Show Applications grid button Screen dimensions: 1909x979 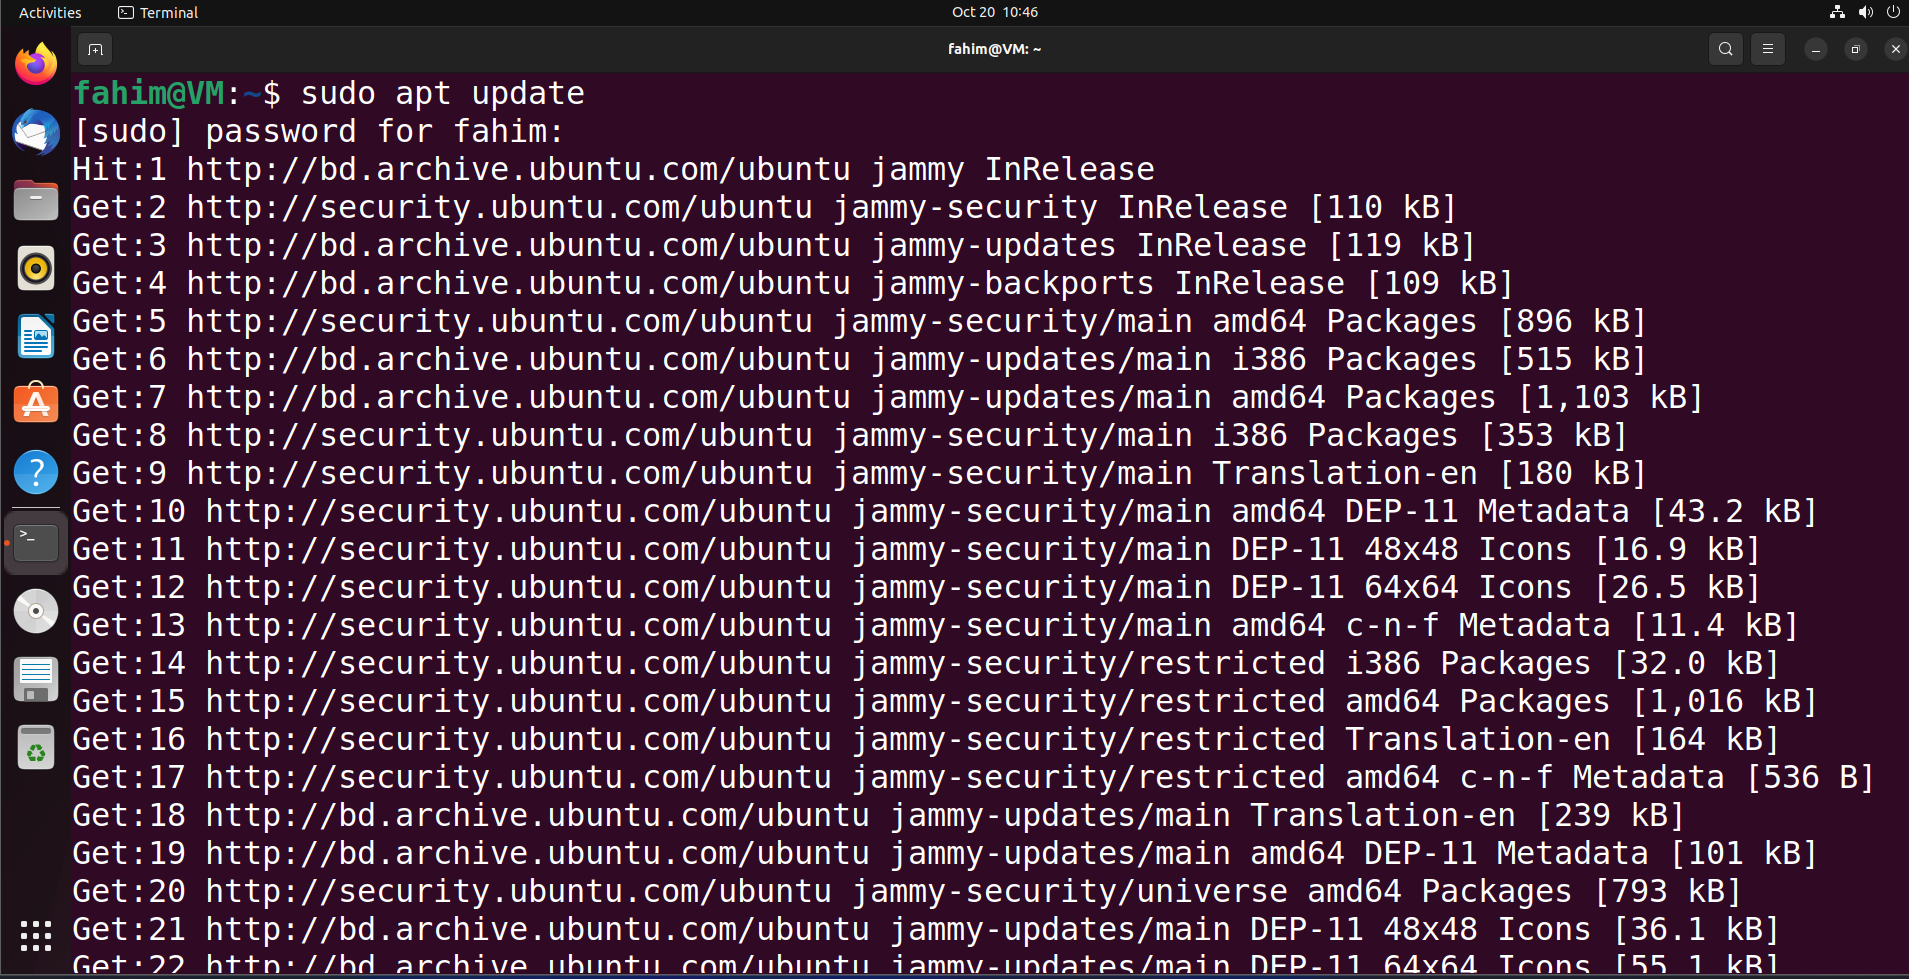pos(36,935)
